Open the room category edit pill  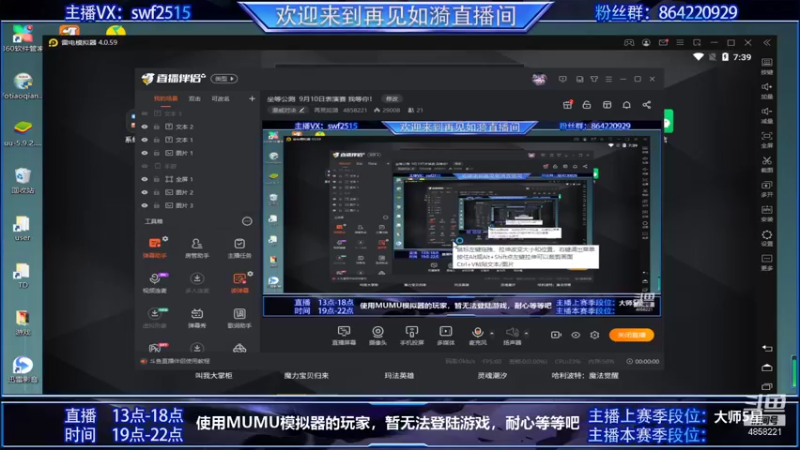click(x=288, y=110)
